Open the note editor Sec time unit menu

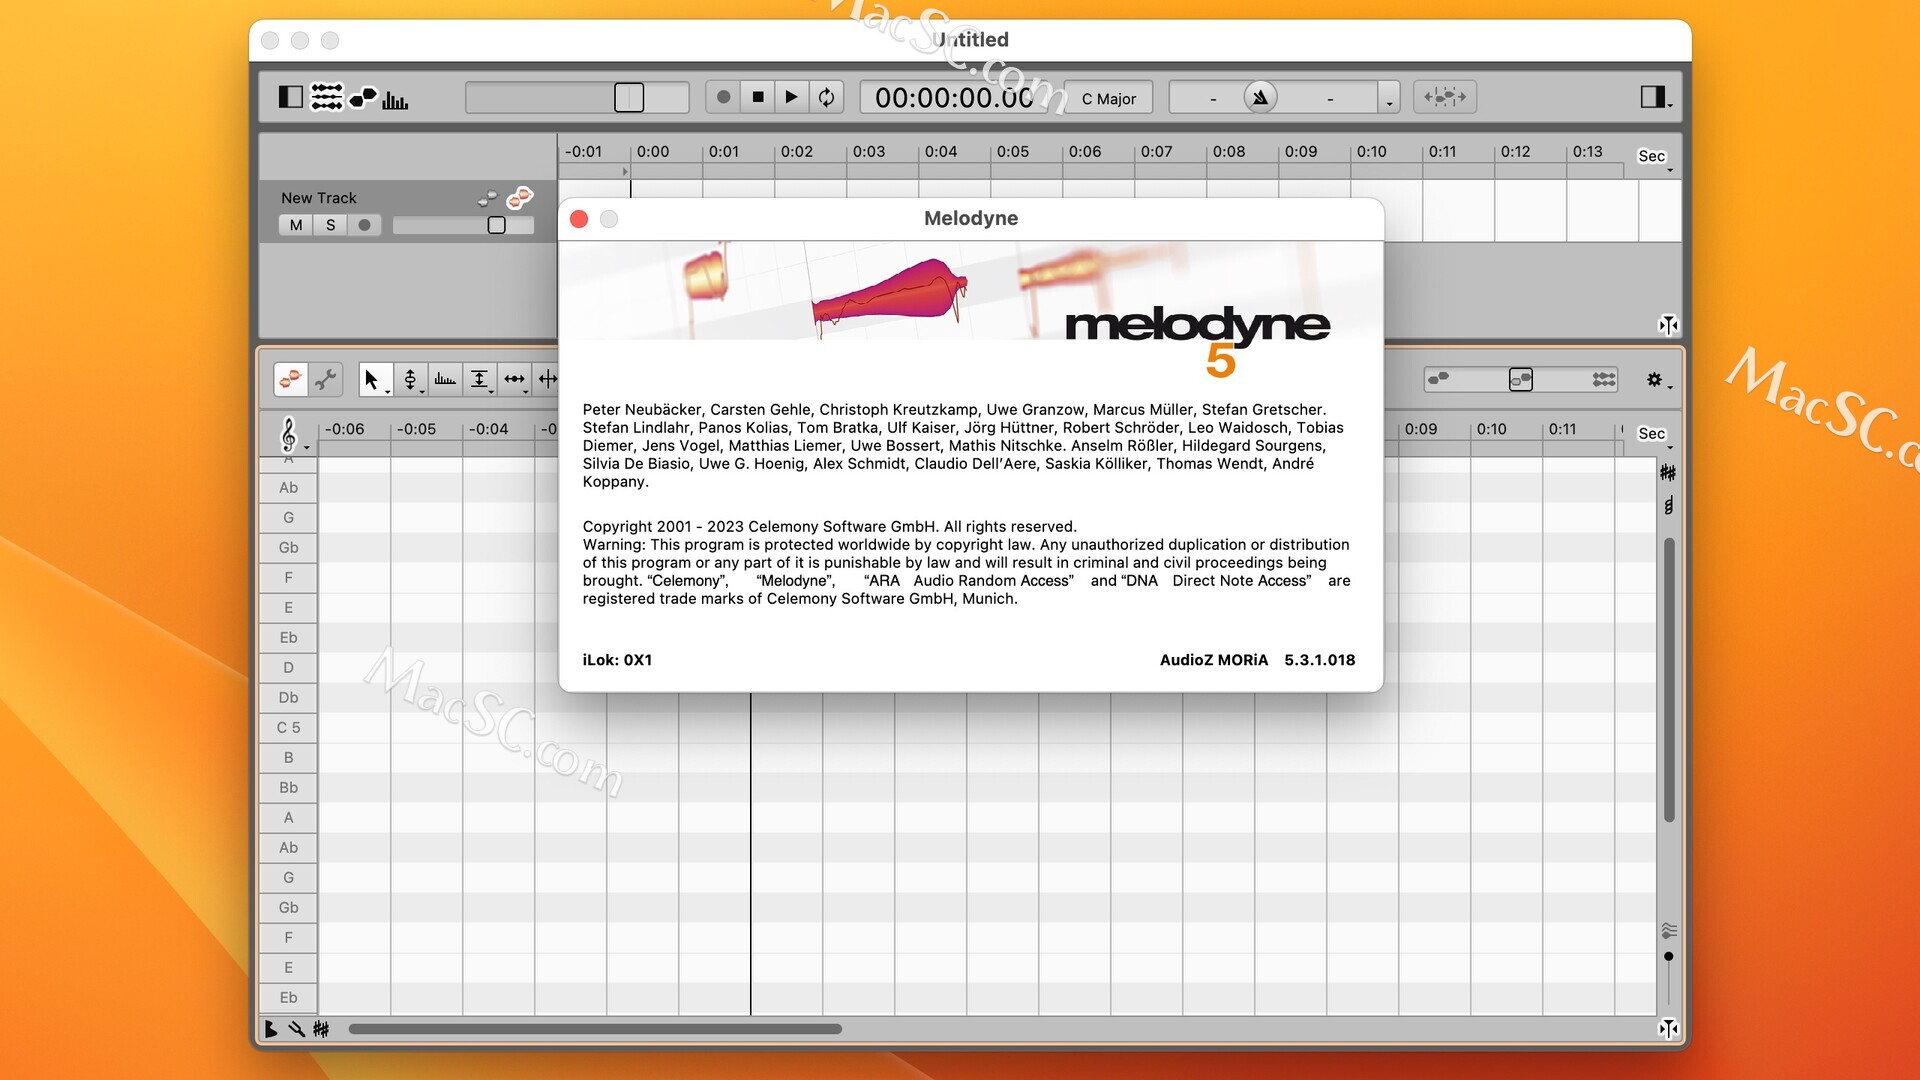point(1655,434)
